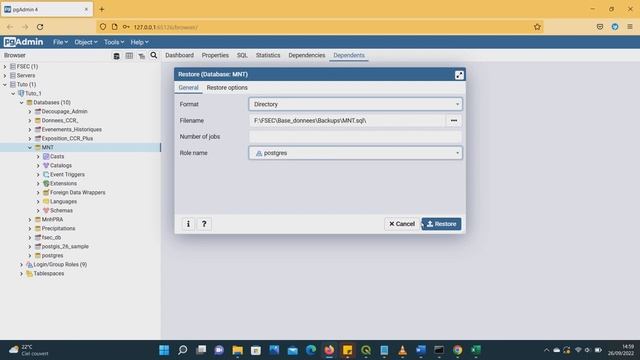This screenshot has width=640, height=360.
Task: Open the Dependencies tab
Action: pos(307,55)
